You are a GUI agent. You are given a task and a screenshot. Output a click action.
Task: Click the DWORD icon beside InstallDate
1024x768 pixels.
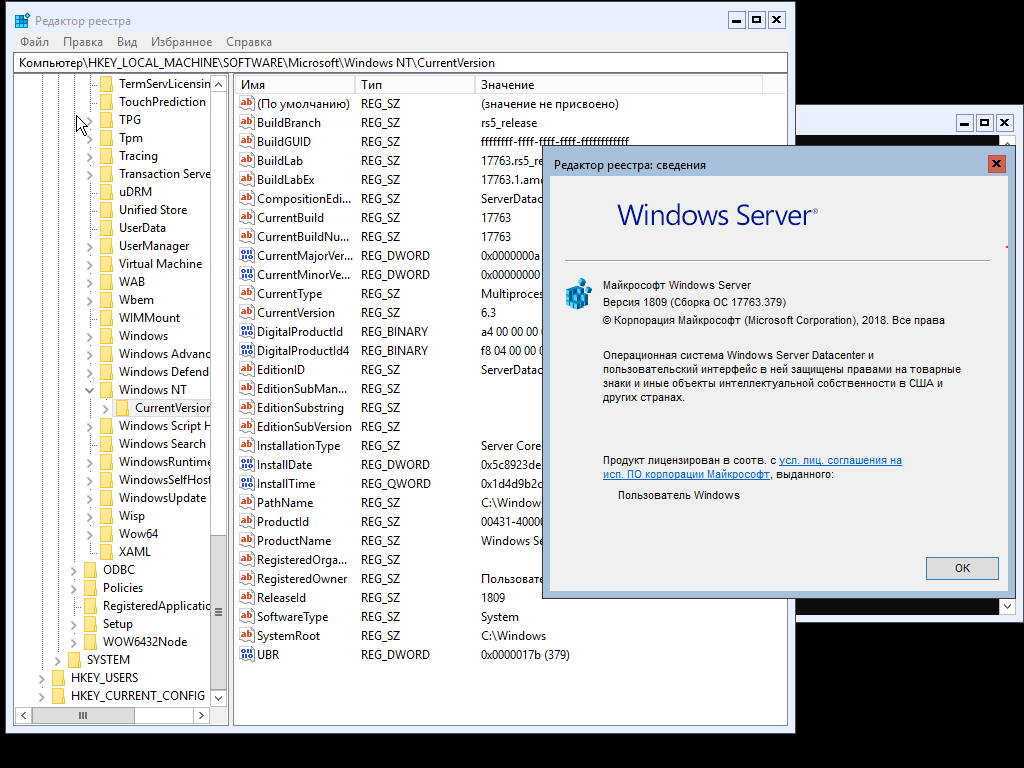(246, 464)
